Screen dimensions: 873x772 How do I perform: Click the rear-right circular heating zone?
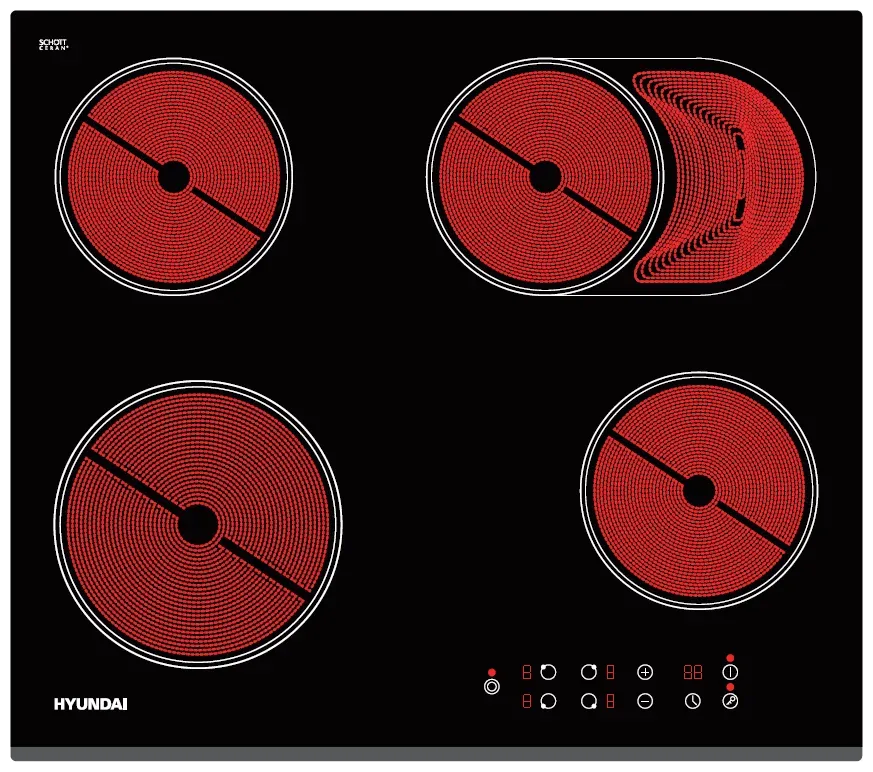(x=545, y=177)
